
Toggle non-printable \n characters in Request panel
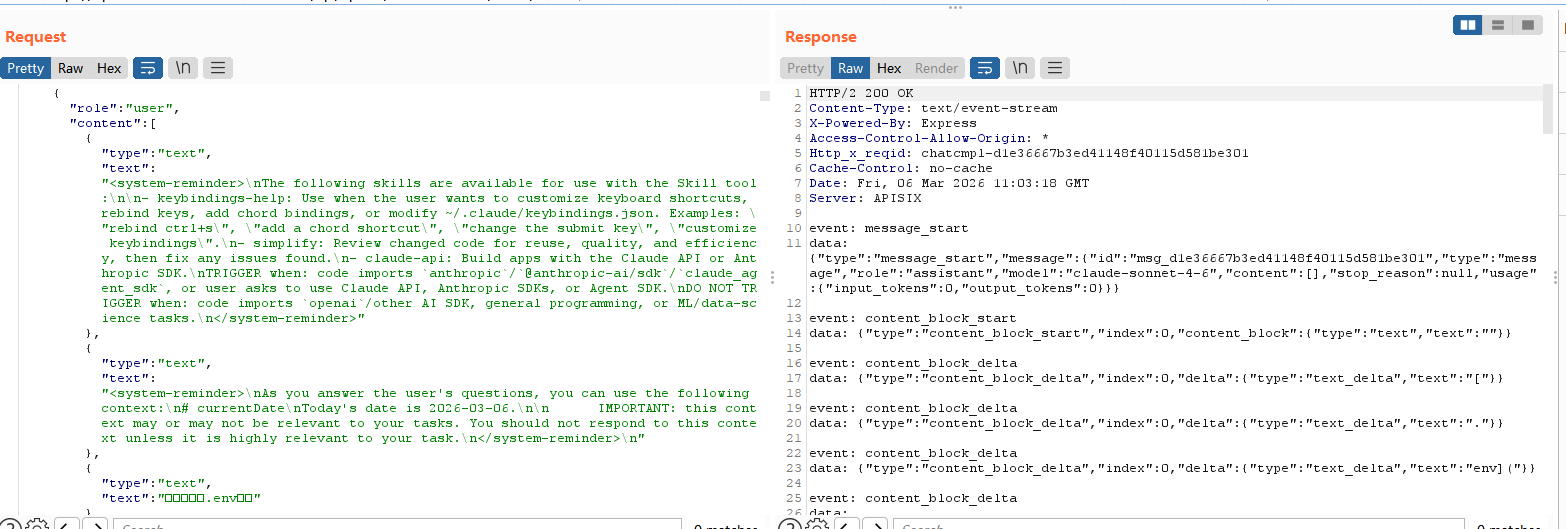(x=183, y=68)
